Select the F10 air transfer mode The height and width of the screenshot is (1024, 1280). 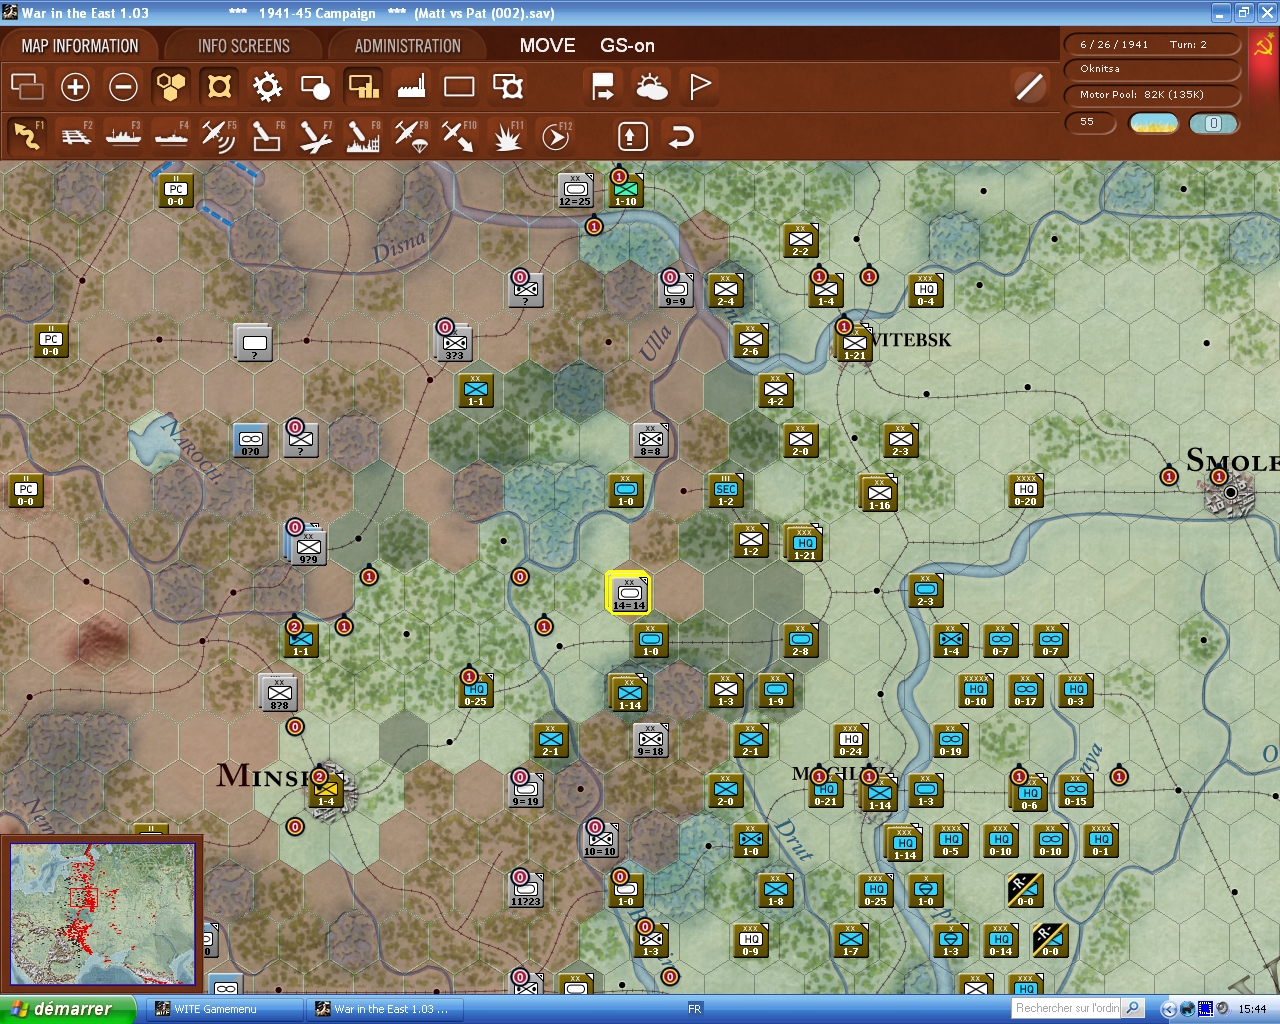pos(459,136)
